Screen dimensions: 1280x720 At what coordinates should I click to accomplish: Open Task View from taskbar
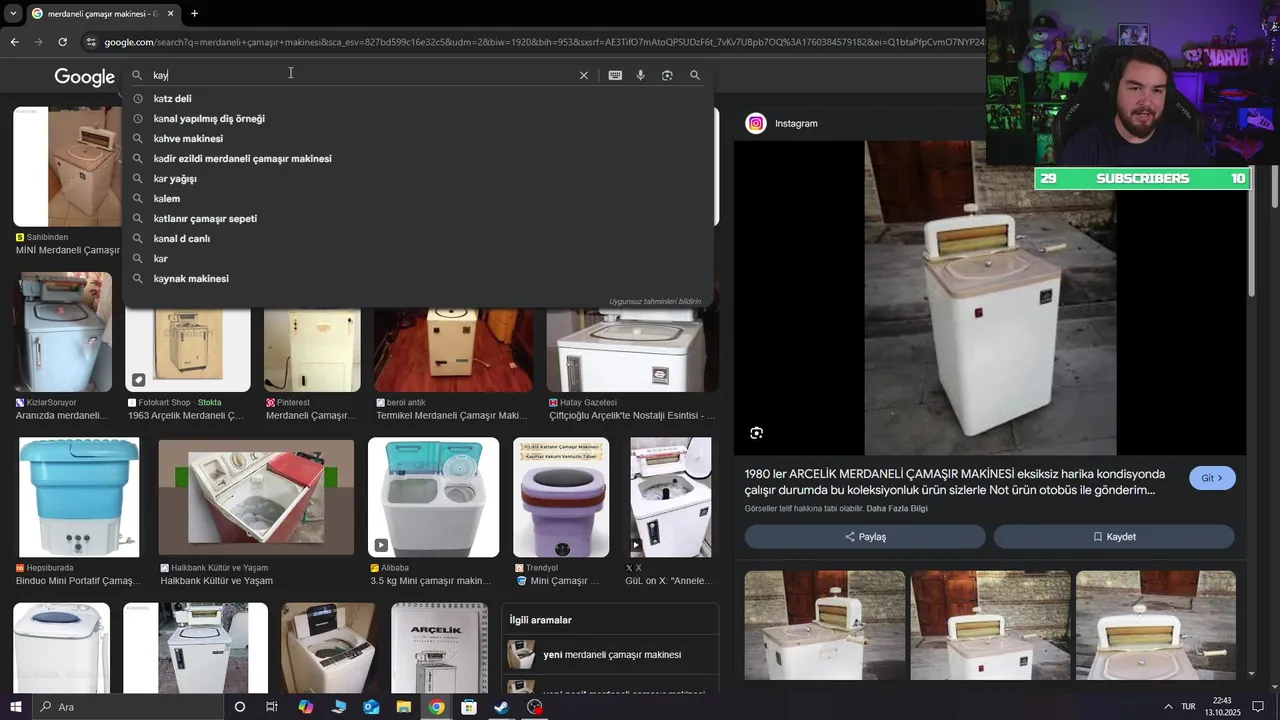(x=271, y=707)
